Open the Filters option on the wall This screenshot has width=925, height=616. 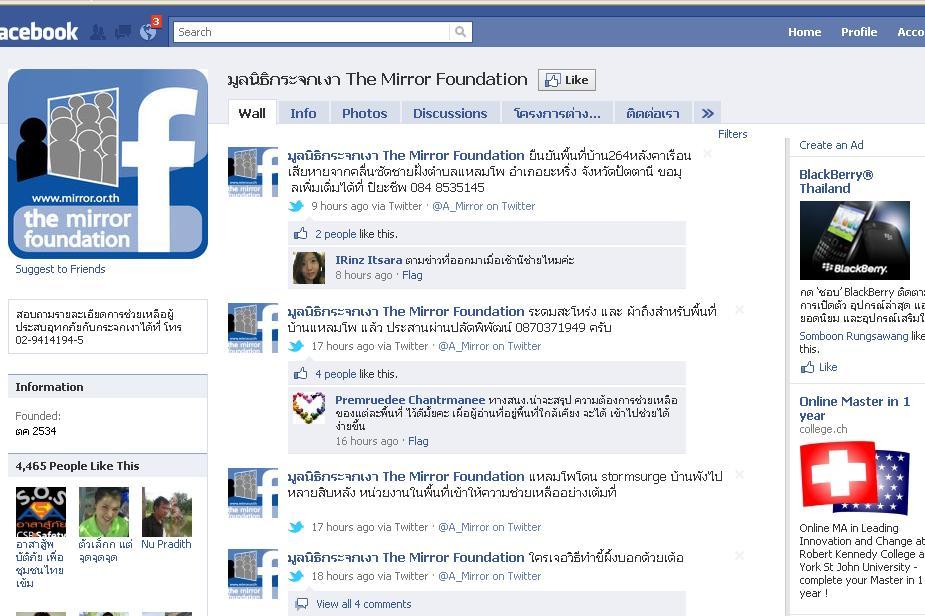(x=732, y=134)
